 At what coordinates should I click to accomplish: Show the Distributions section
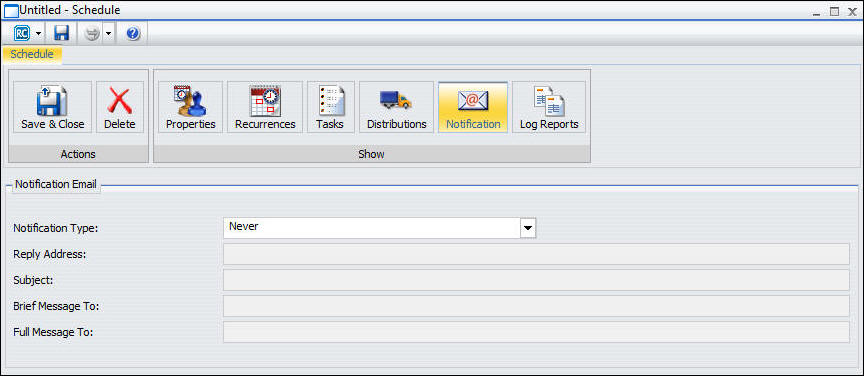point(397,107)
